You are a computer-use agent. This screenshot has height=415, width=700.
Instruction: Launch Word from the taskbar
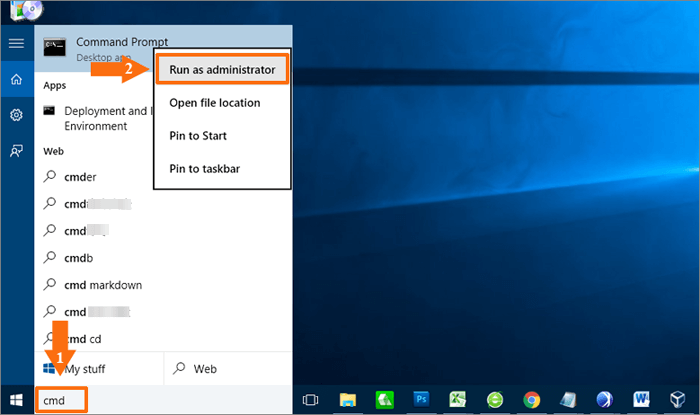point(641,399)
